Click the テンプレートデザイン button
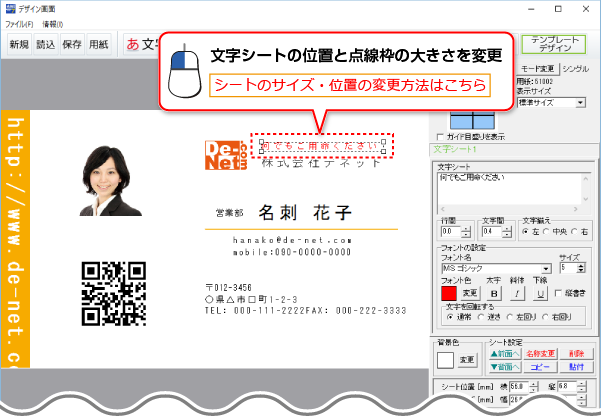Viewport: 601px width, 417px height. 555,44
